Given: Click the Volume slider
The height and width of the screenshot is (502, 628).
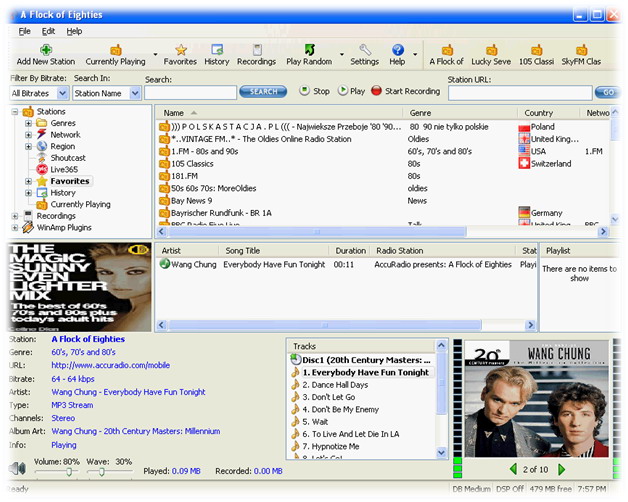Looking at the screenshot, I should [x=68, y=472].
